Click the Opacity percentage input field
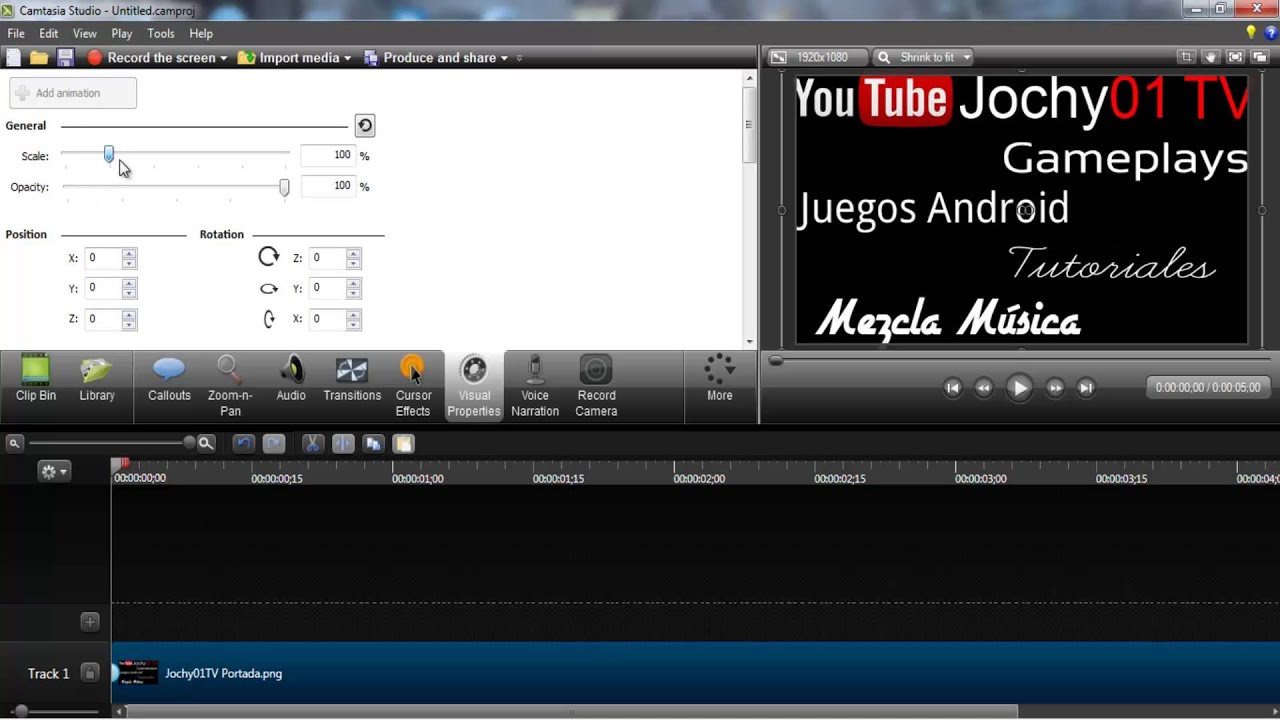Viewport: 1280px width, 720px height. click(x=328, y=186)
